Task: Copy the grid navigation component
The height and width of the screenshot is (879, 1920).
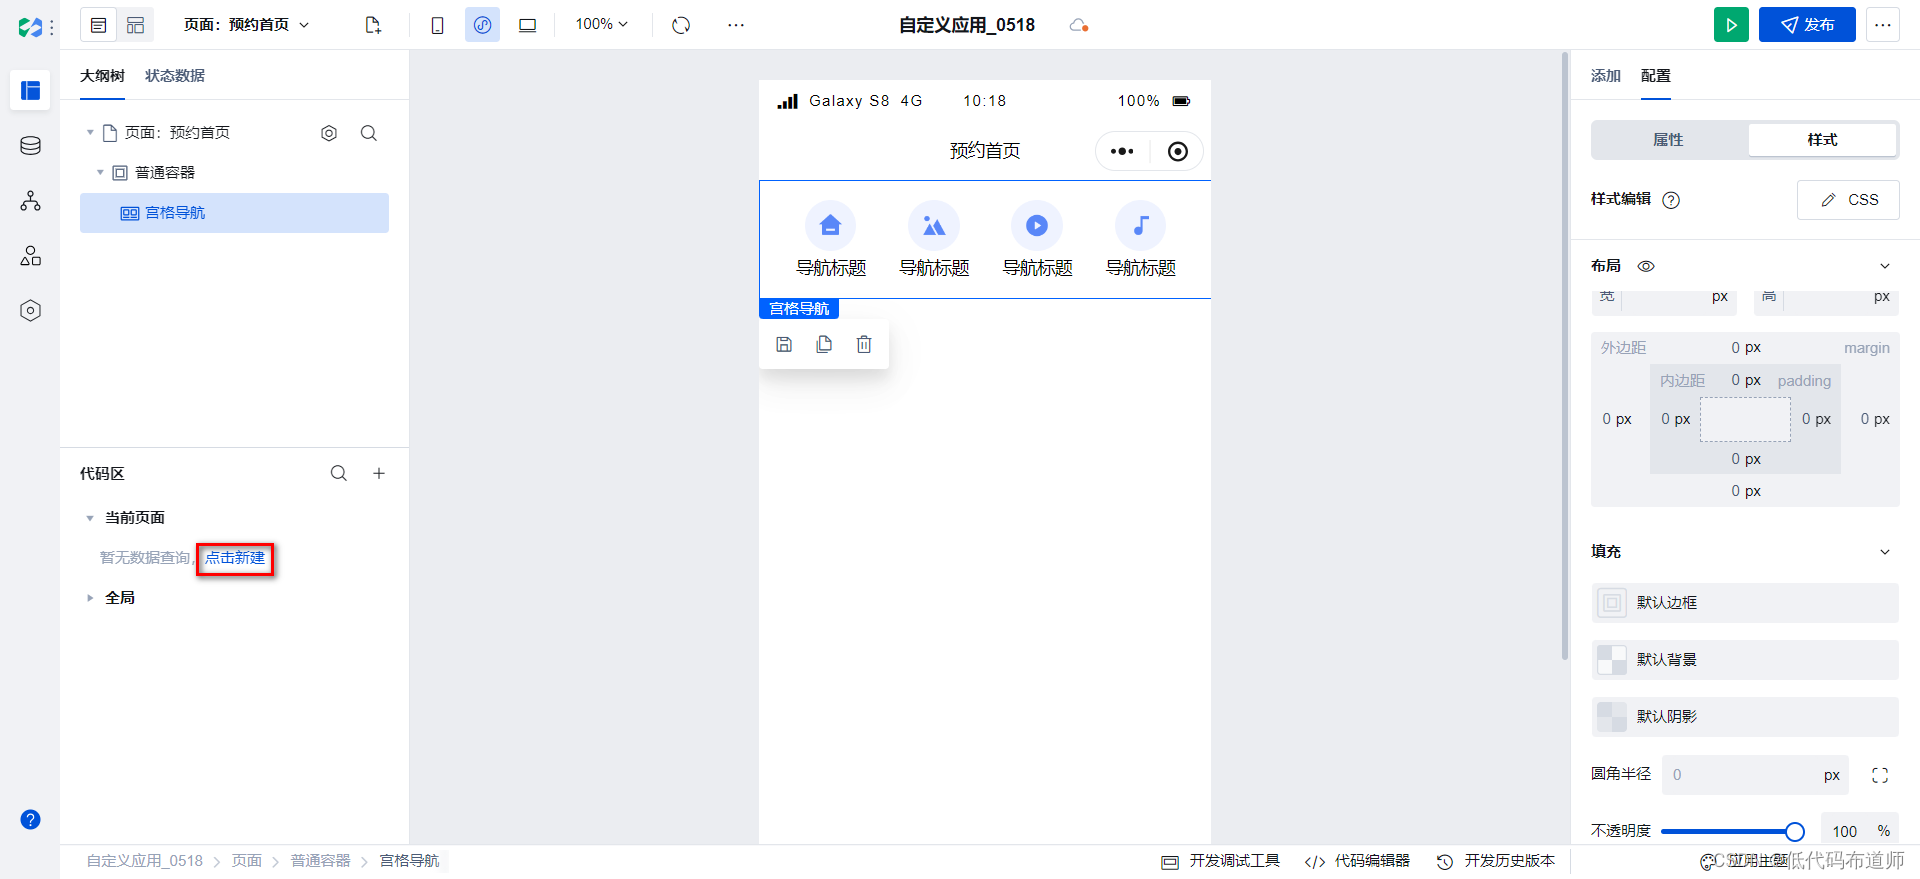Action: 824,344
